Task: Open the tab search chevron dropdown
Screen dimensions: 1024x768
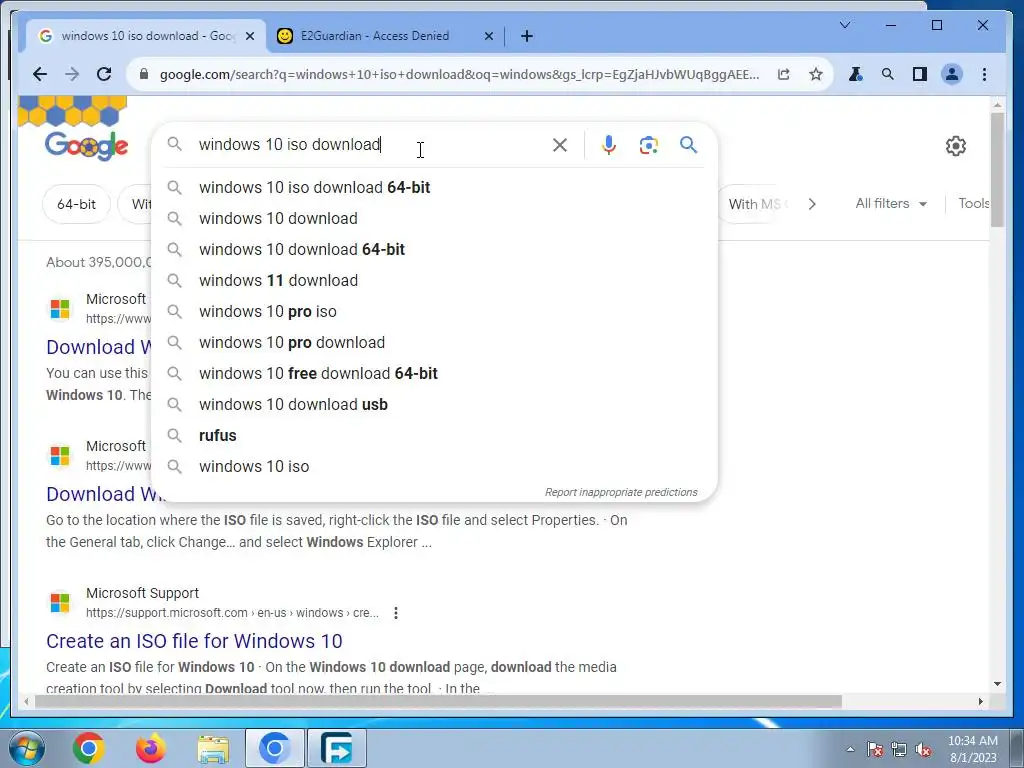Action: (844, 25)
